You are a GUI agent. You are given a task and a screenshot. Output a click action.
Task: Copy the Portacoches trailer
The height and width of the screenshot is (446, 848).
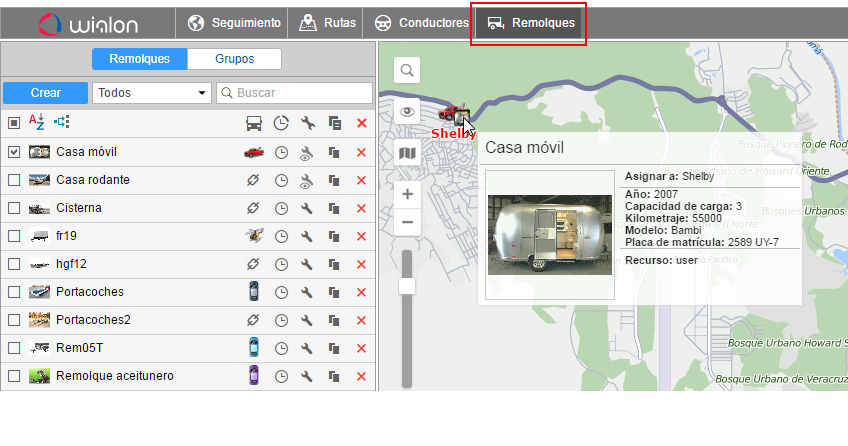(x=335, y=292)
